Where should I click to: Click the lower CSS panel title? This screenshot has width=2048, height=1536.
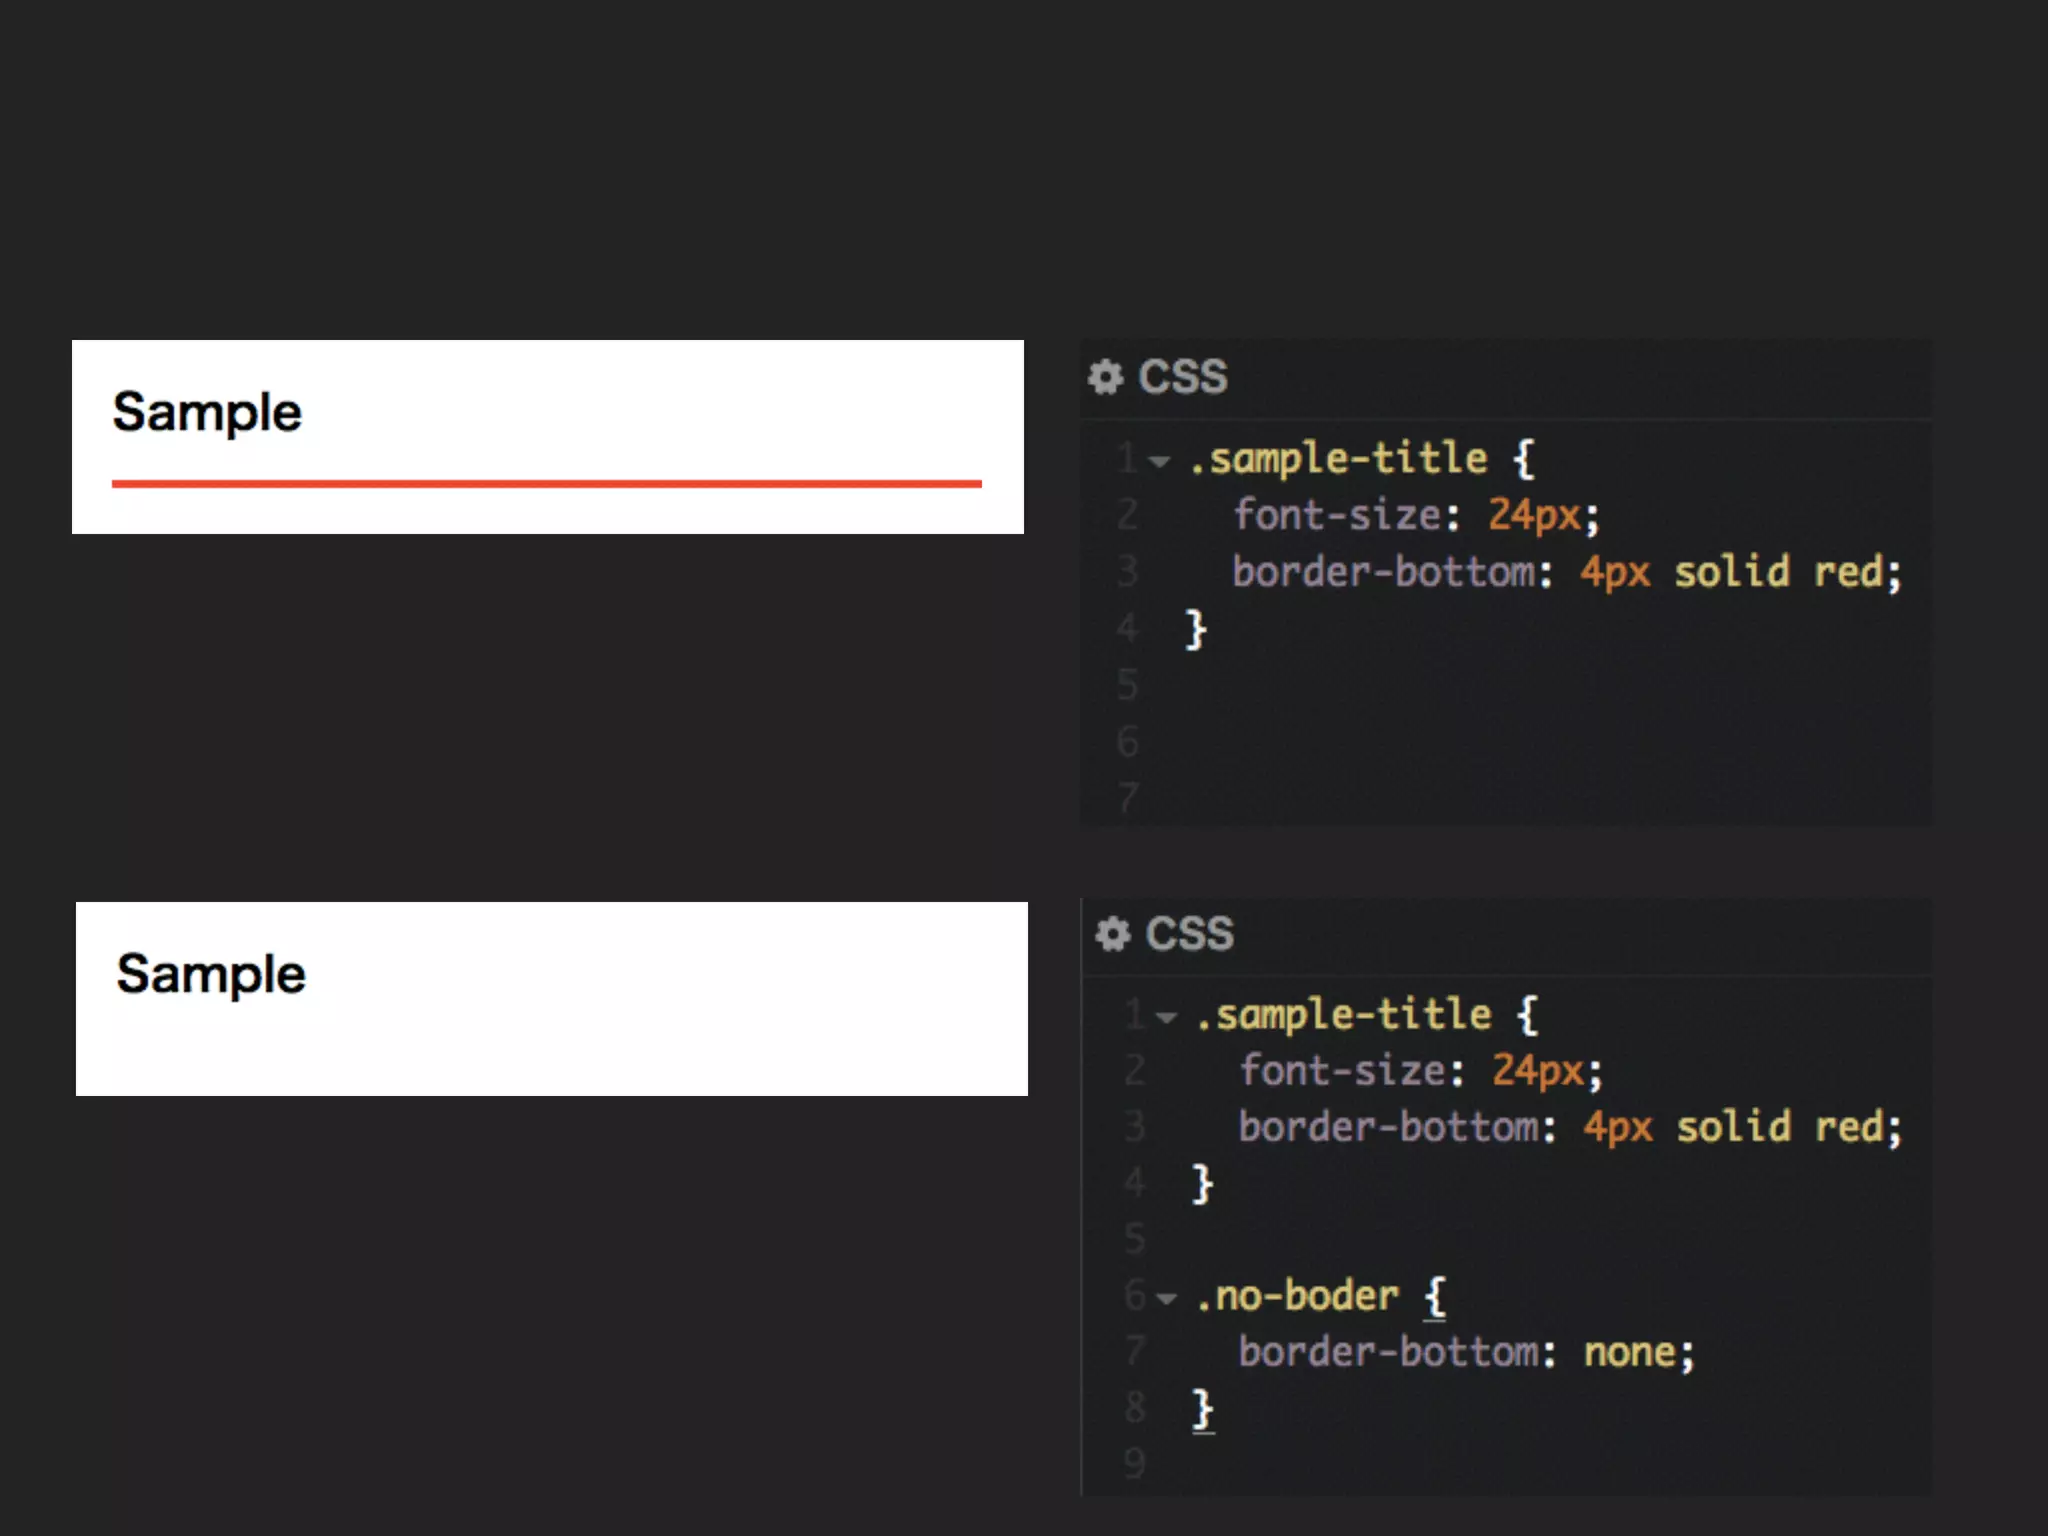pyautogui.click(x=1189, y=934)
